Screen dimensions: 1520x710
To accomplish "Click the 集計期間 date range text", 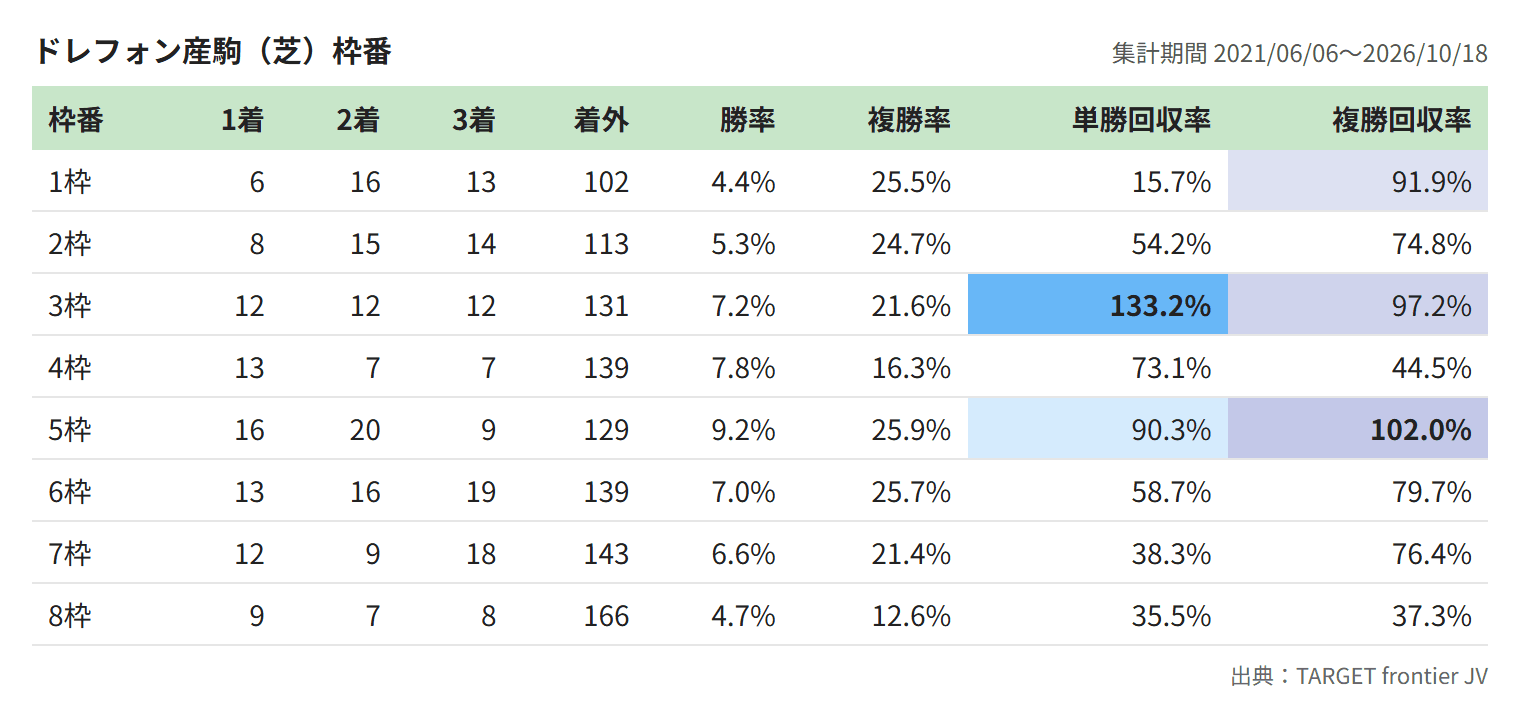I will click(1300, 53).
